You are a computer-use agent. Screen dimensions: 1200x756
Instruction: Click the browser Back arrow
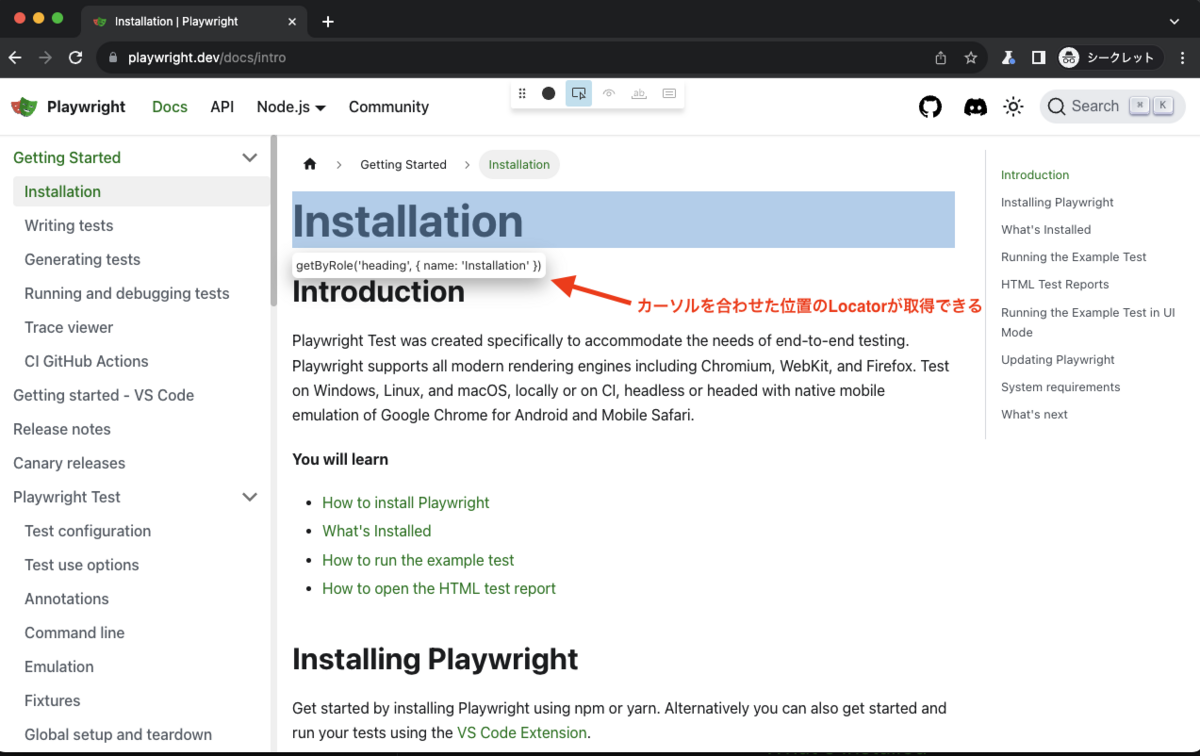[15, 58]
